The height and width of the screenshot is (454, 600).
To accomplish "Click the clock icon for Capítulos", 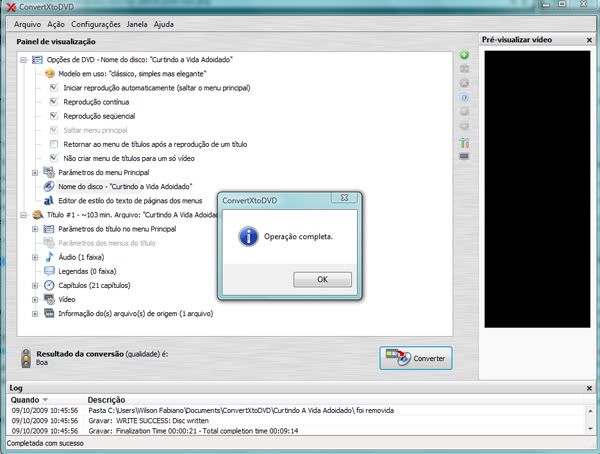I will [49, 285].
